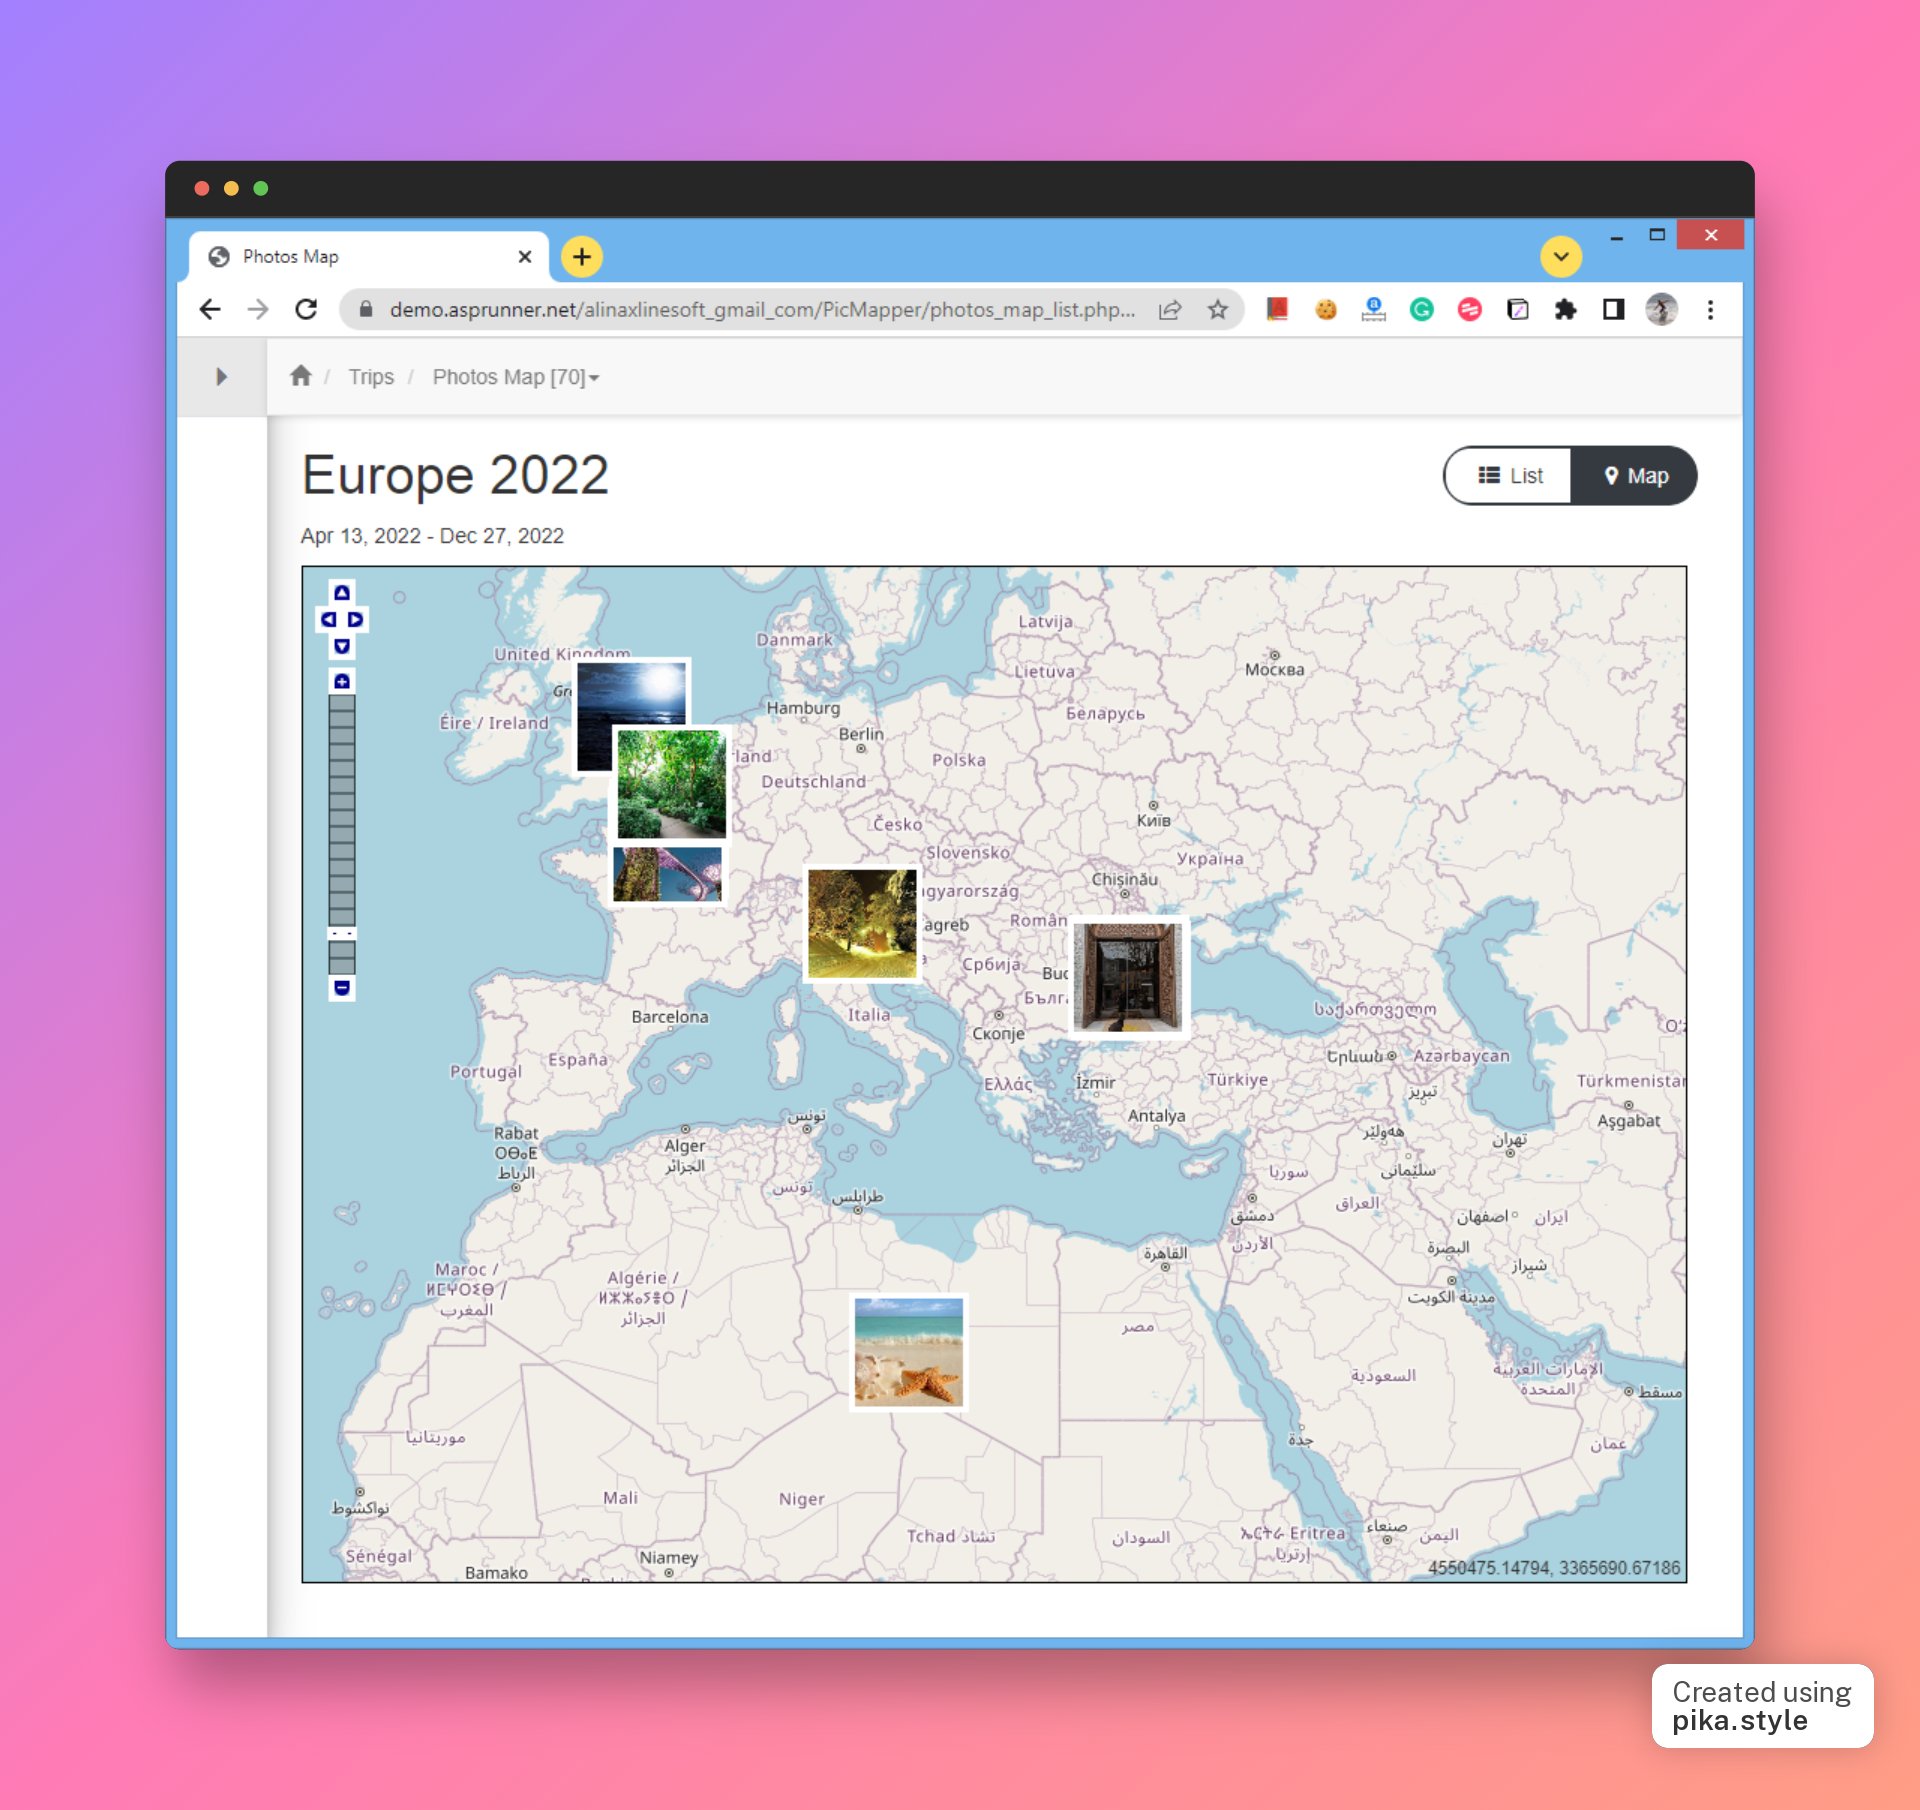Go to the Trips breadcrumb link

click(x=371, y=377)
